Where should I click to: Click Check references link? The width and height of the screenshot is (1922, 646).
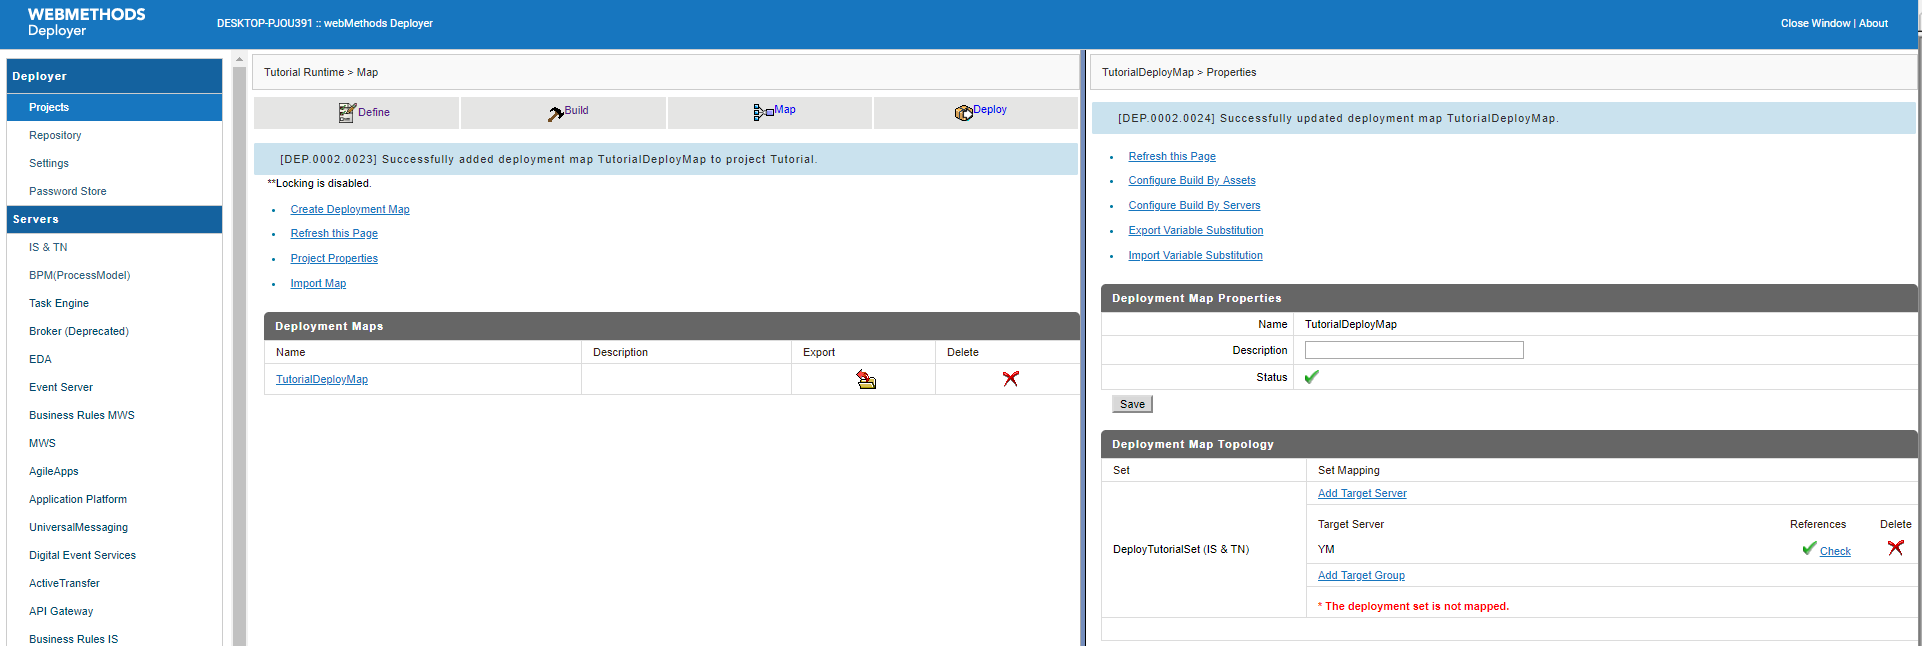tap(1835, 551)
